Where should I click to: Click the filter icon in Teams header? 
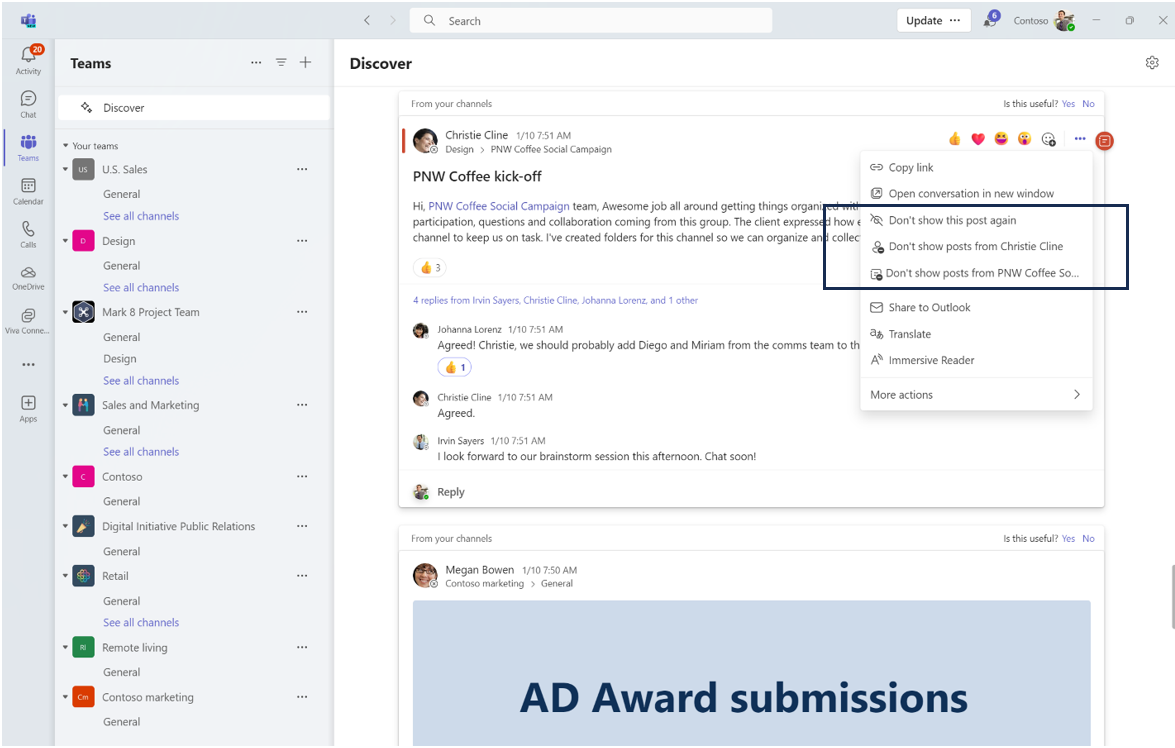pyautogui.click(x=281, y=63)
